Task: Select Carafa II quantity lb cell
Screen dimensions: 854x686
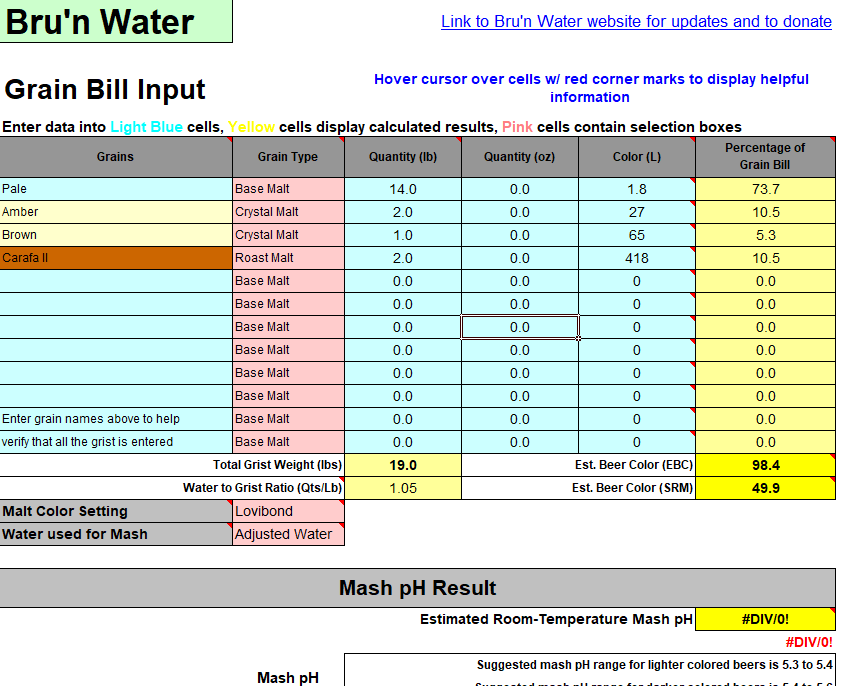Action: [403, 258]
